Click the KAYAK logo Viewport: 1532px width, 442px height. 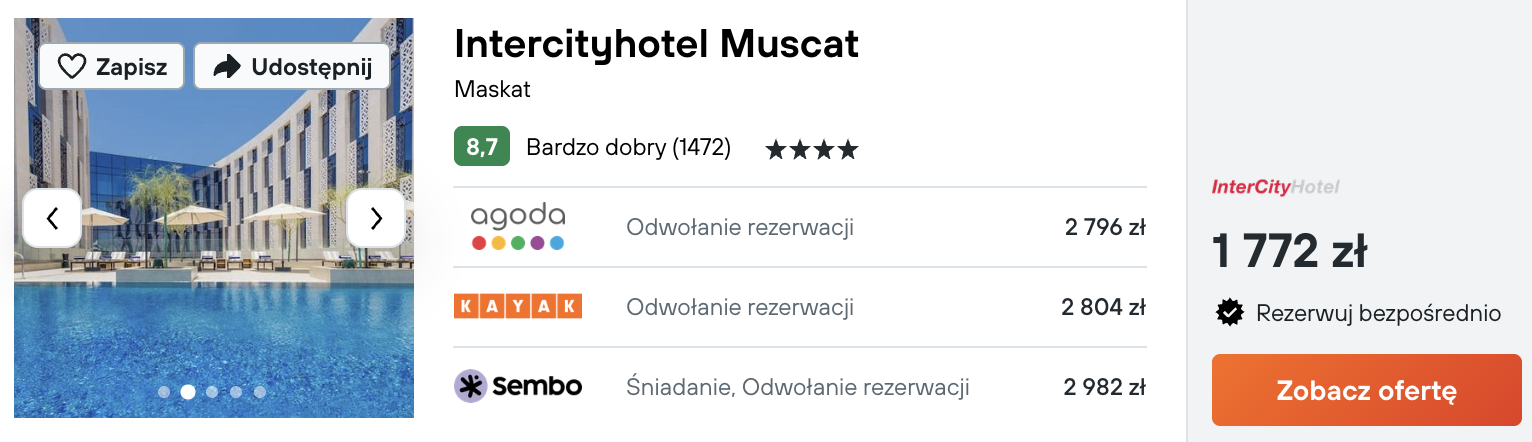(x=518, y=306)
